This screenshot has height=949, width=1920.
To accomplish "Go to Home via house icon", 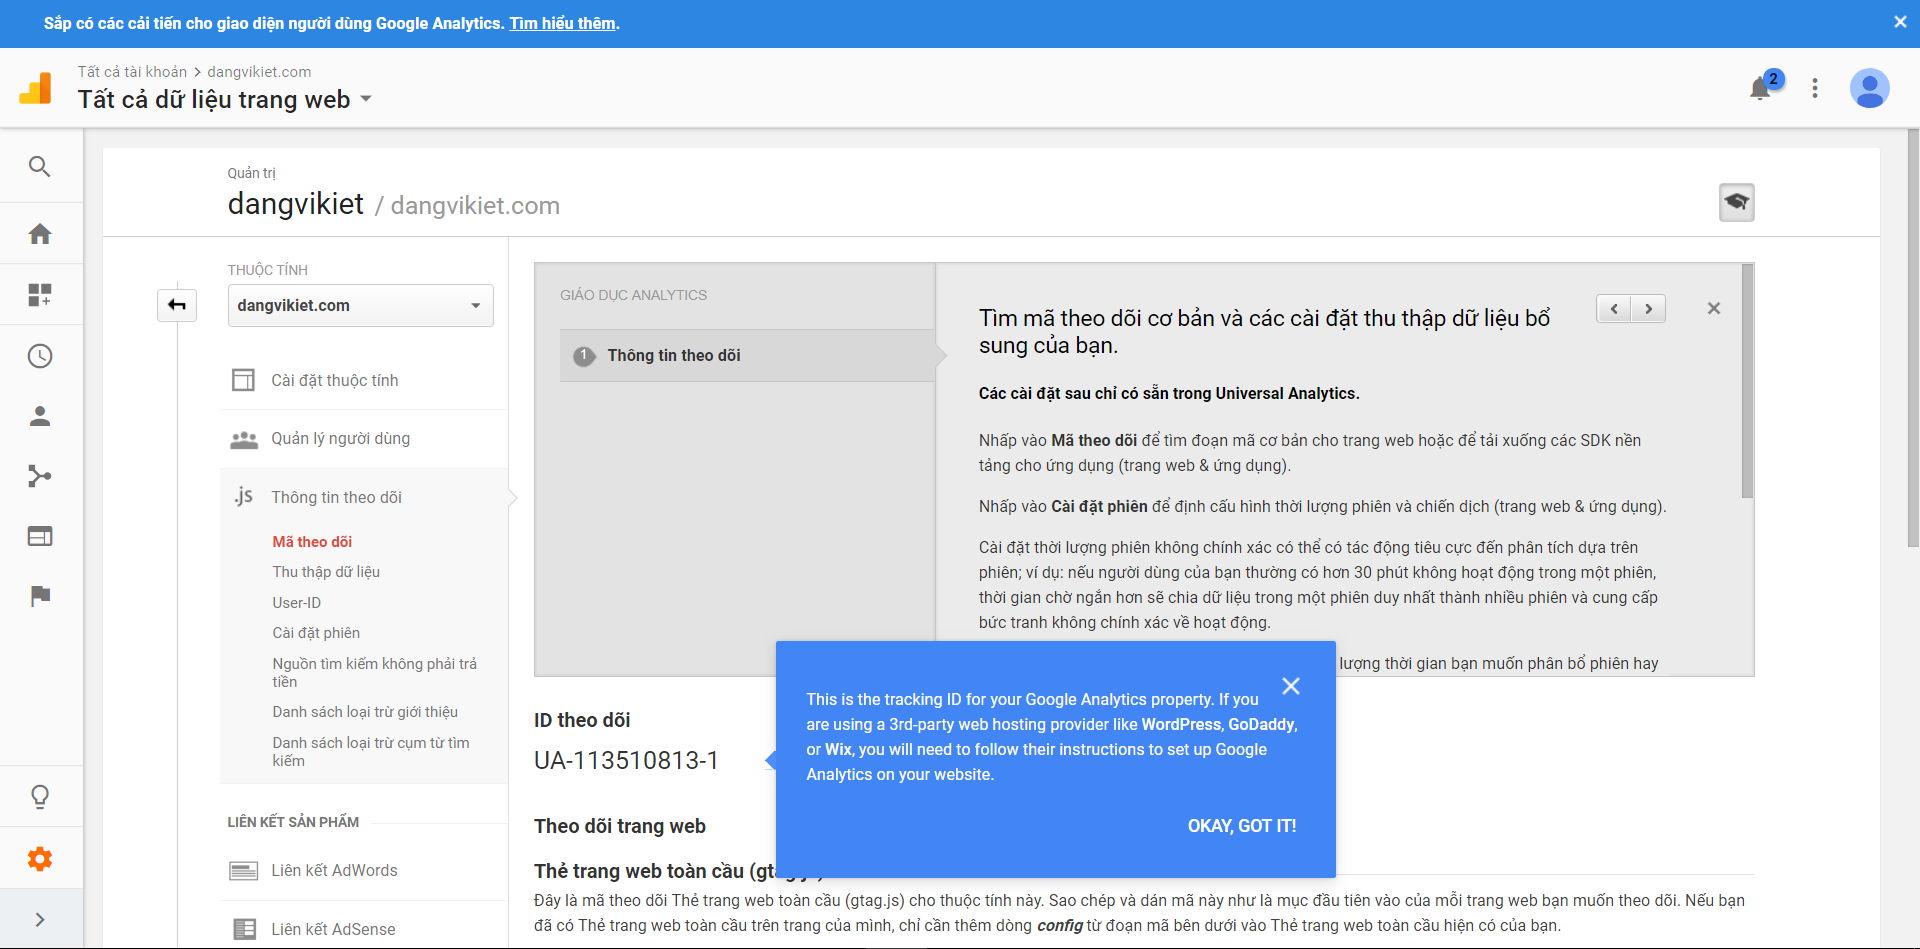I will 40,234.
